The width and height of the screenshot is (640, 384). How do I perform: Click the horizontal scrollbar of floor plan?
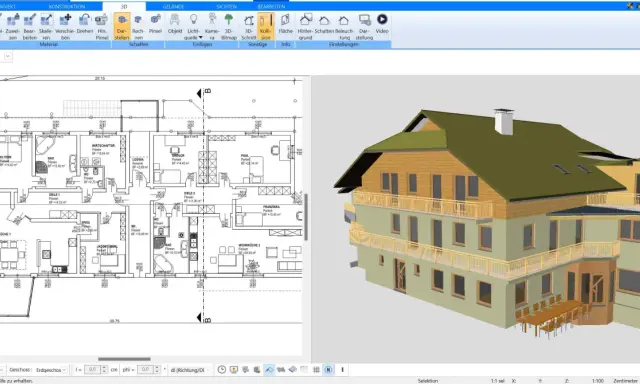[x=124, y=359]
